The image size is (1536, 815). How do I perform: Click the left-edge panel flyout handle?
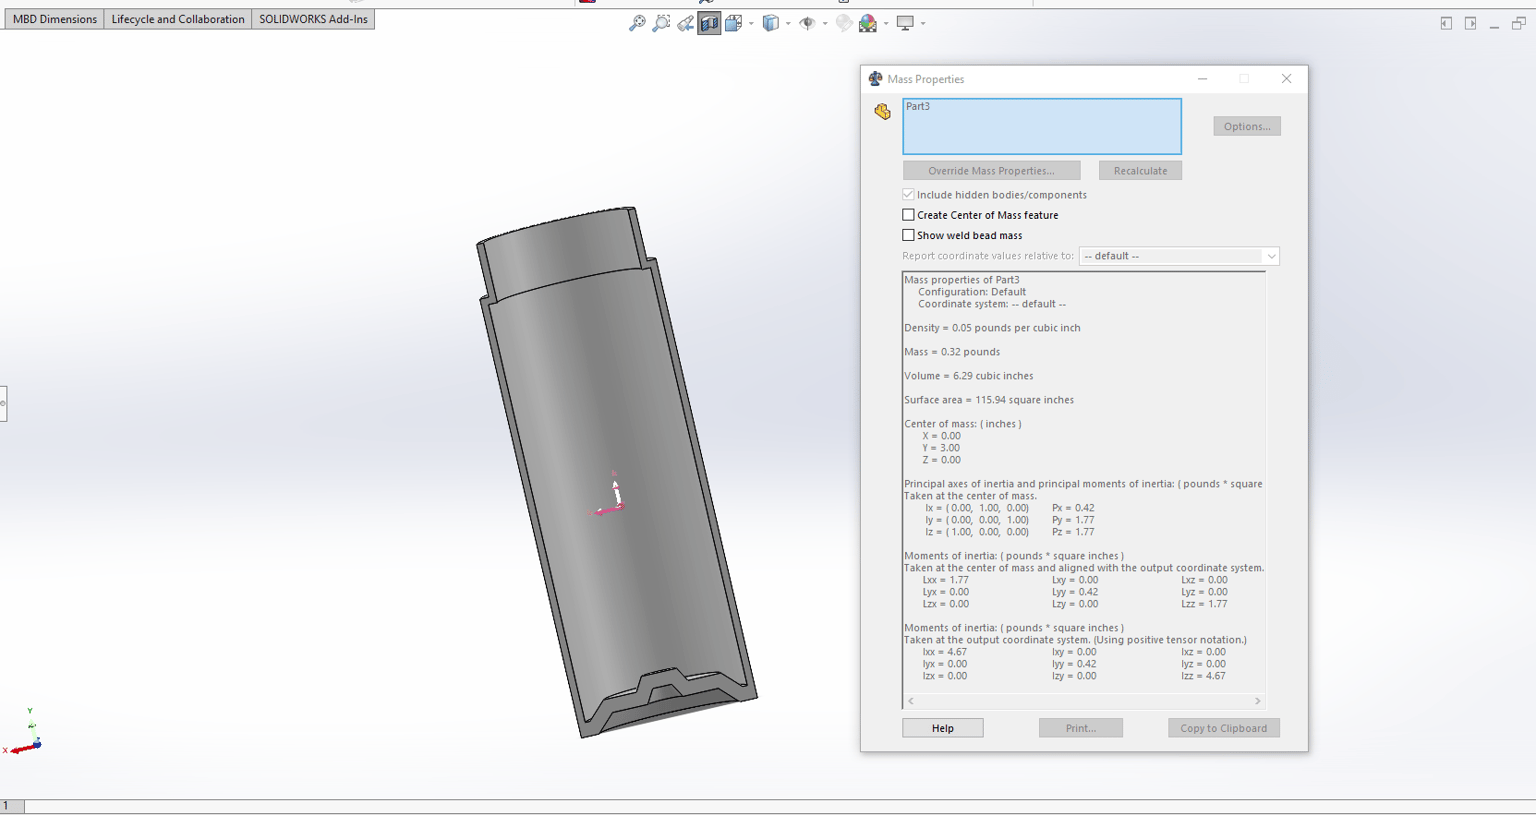tap(3, 403)
